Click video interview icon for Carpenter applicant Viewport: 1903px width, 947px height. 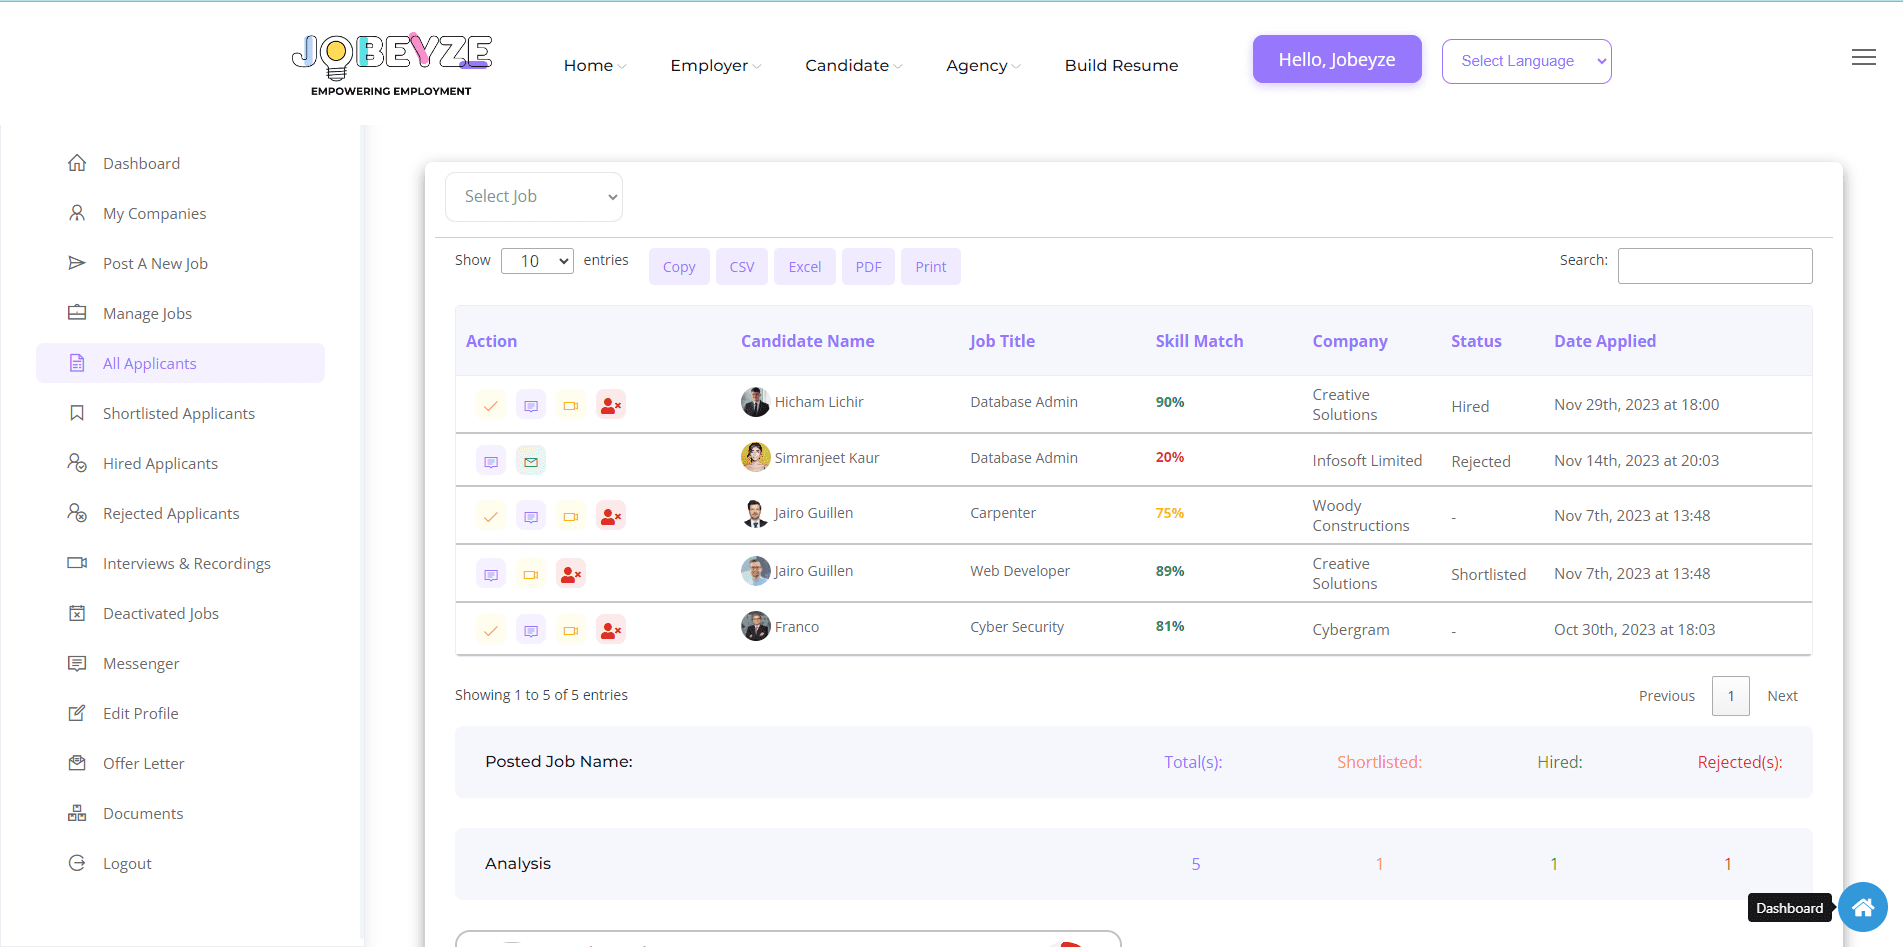pyautogui.click(x=570, y=517)
